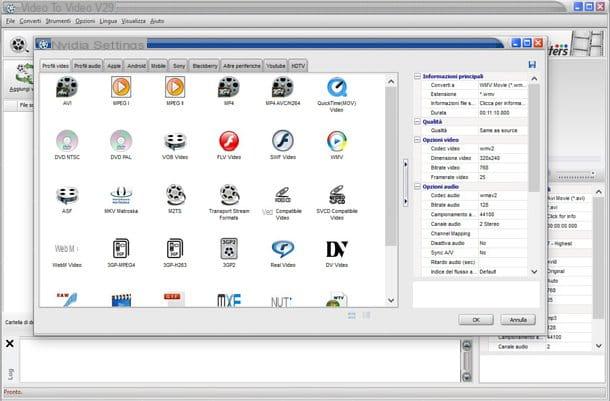610x401 pixels.
Task: Choose Transport Stream Formats icon
Action: [229, 195]
